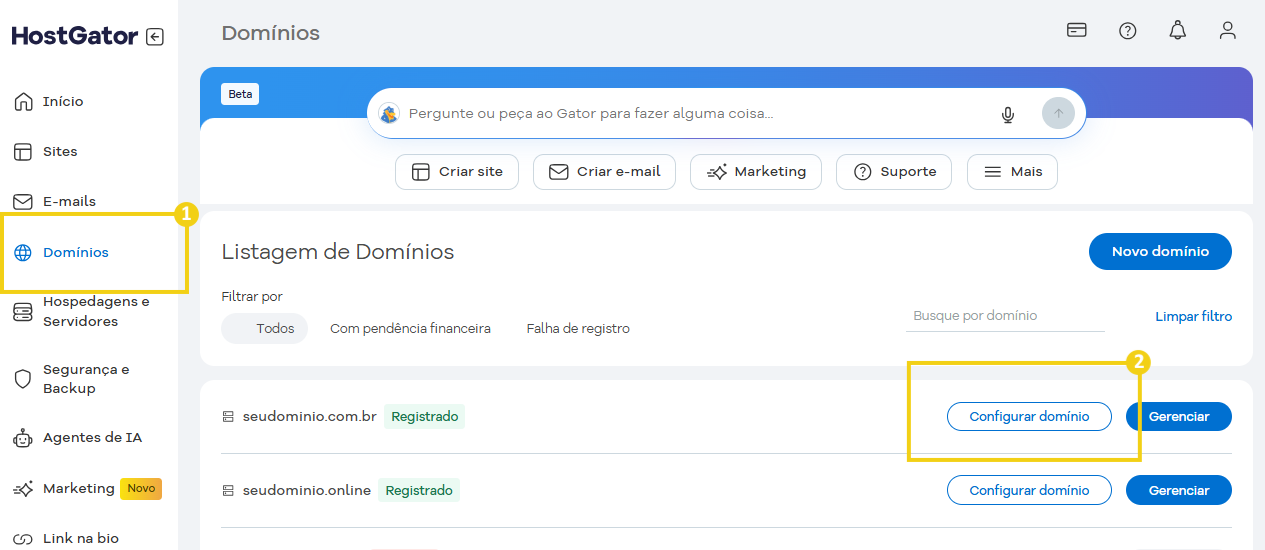The width and height of the screenshot is (1265, 550).
Task: Click the Listagem de Domínios heading
Action: click(x=338, y=252)
